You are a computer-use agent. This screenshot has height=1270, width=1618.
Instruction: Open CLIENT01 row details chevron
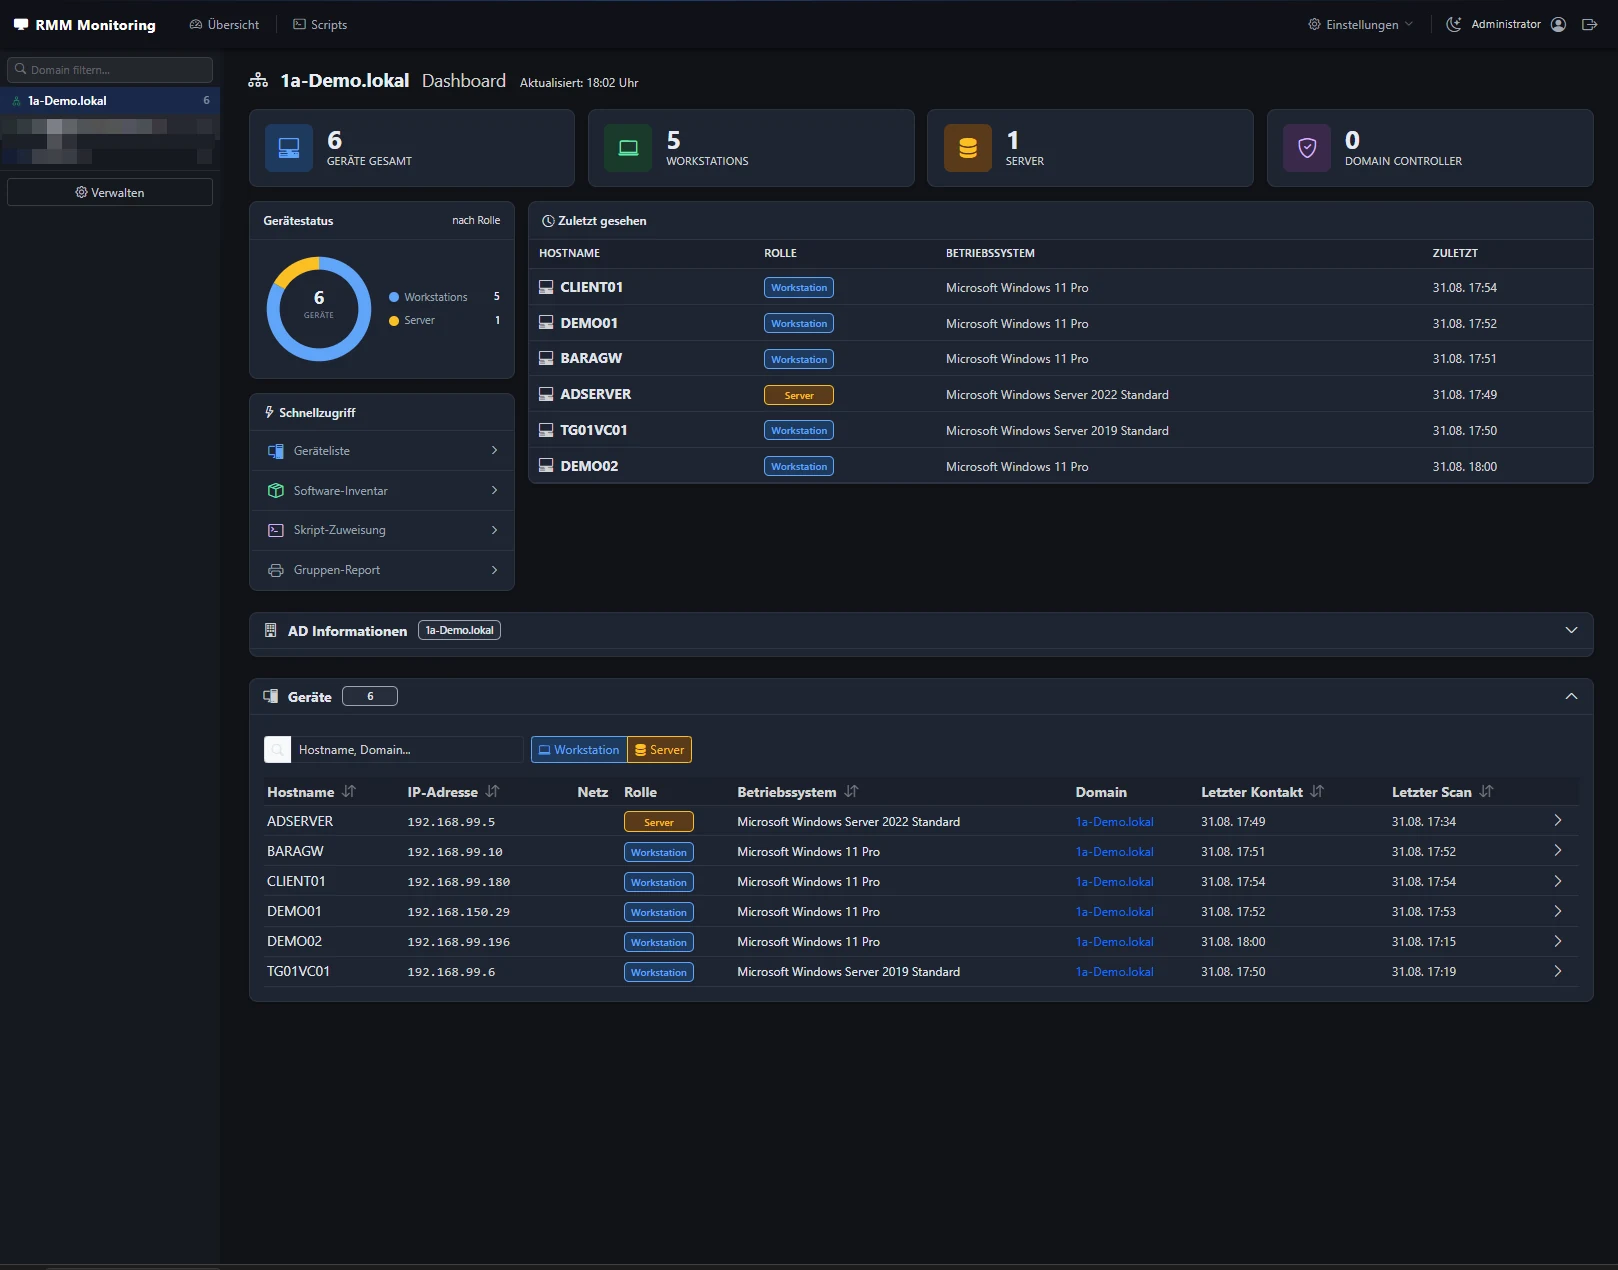pos(1558,881)
